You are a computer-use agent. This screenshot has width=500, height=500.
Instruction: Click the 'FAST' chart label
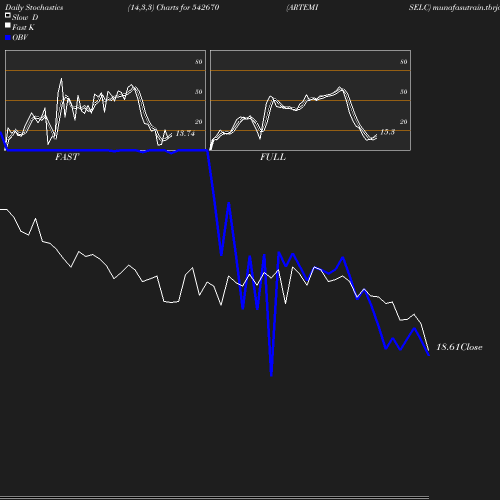(67, 157)
